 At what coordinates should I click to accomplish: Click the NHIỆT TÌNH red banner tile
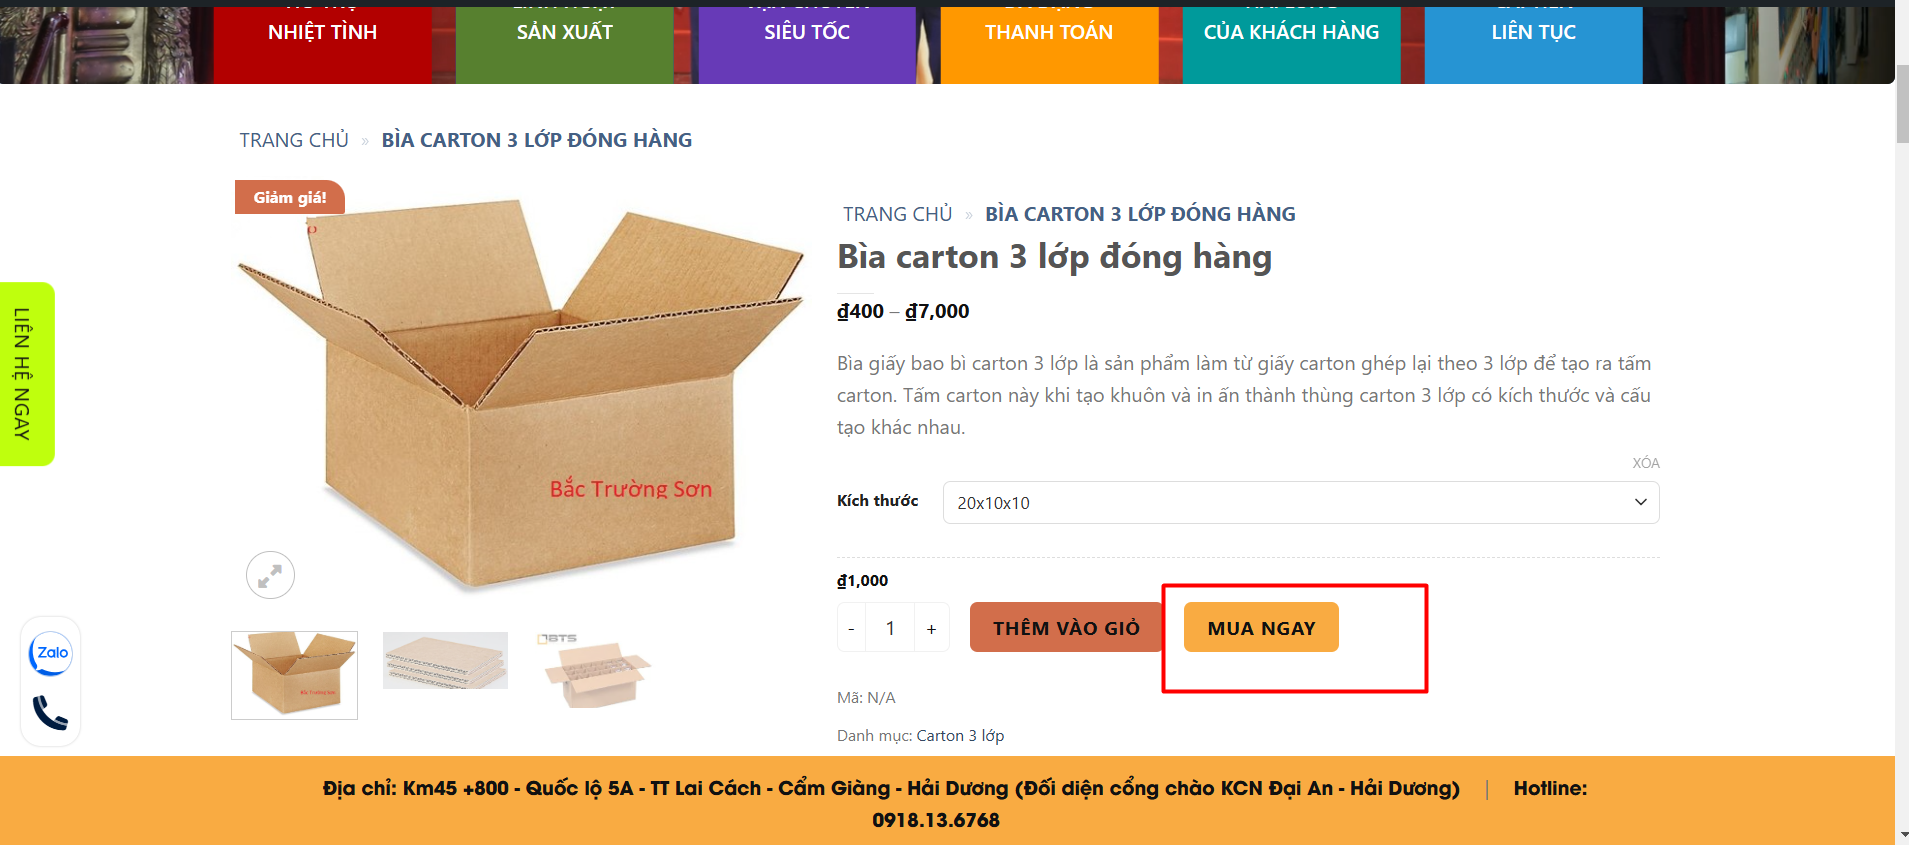point(322,40)
